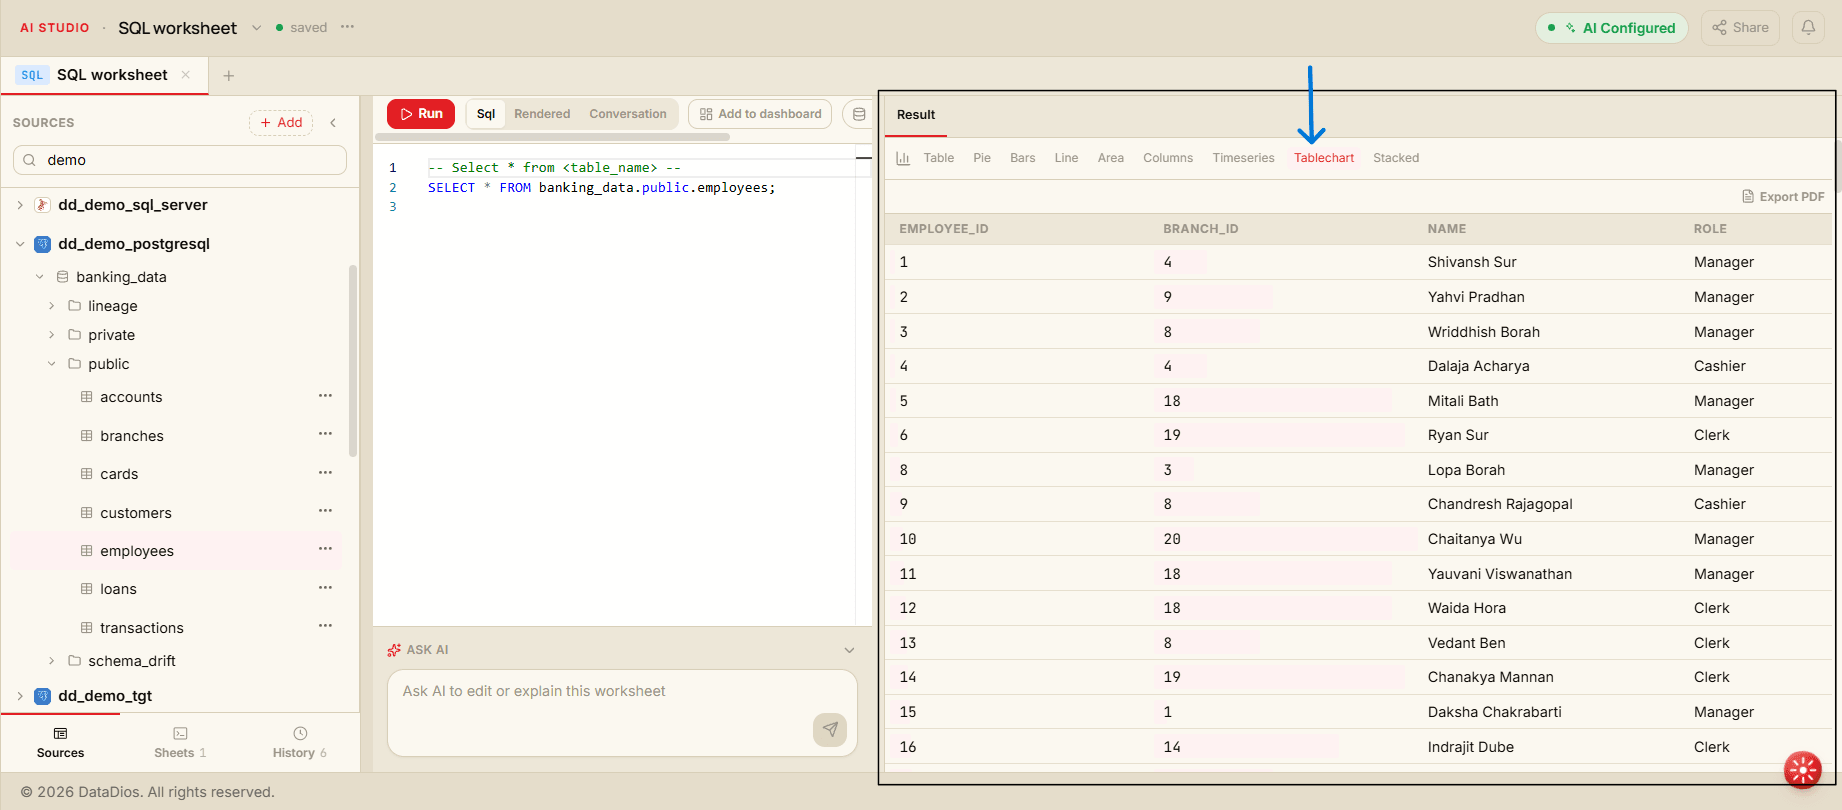
Task: Select the Columns chart view
Action: click(x=1168, y=158)
